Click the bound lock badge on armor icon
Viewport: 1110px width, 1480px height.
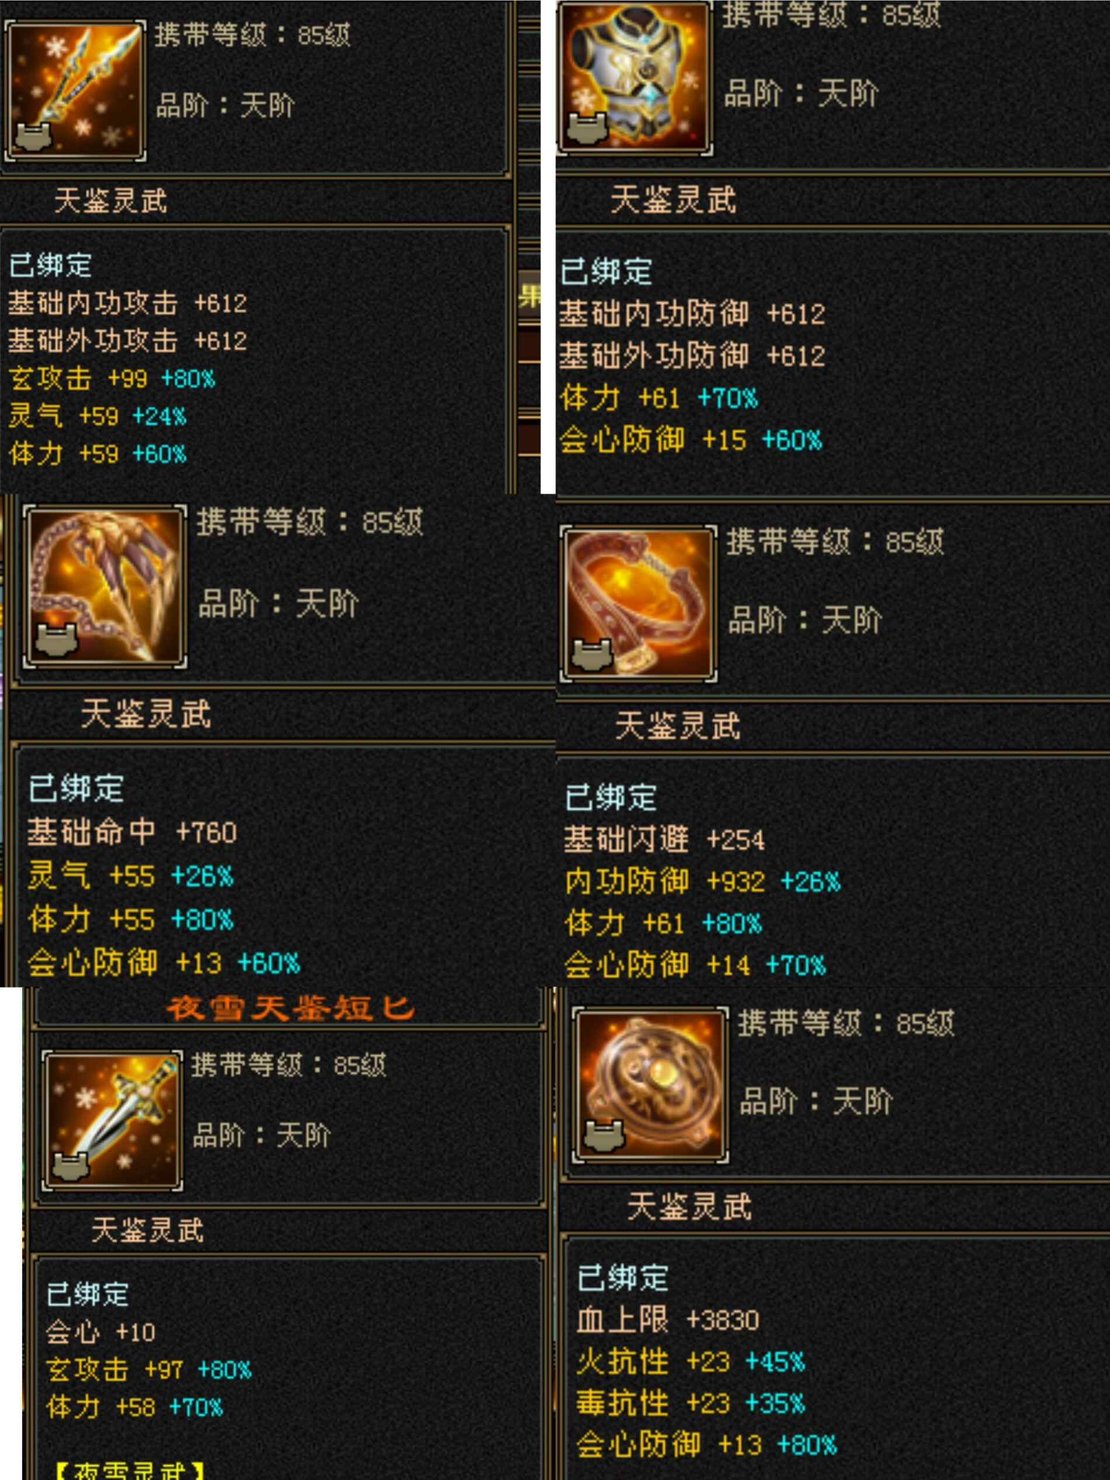(x=587, y=129)
